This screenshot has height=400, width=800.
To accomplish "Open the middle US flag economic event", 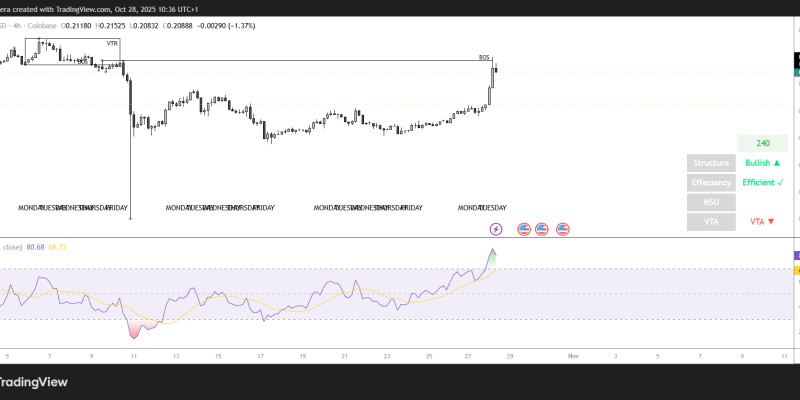I will (x=542, y=229).
